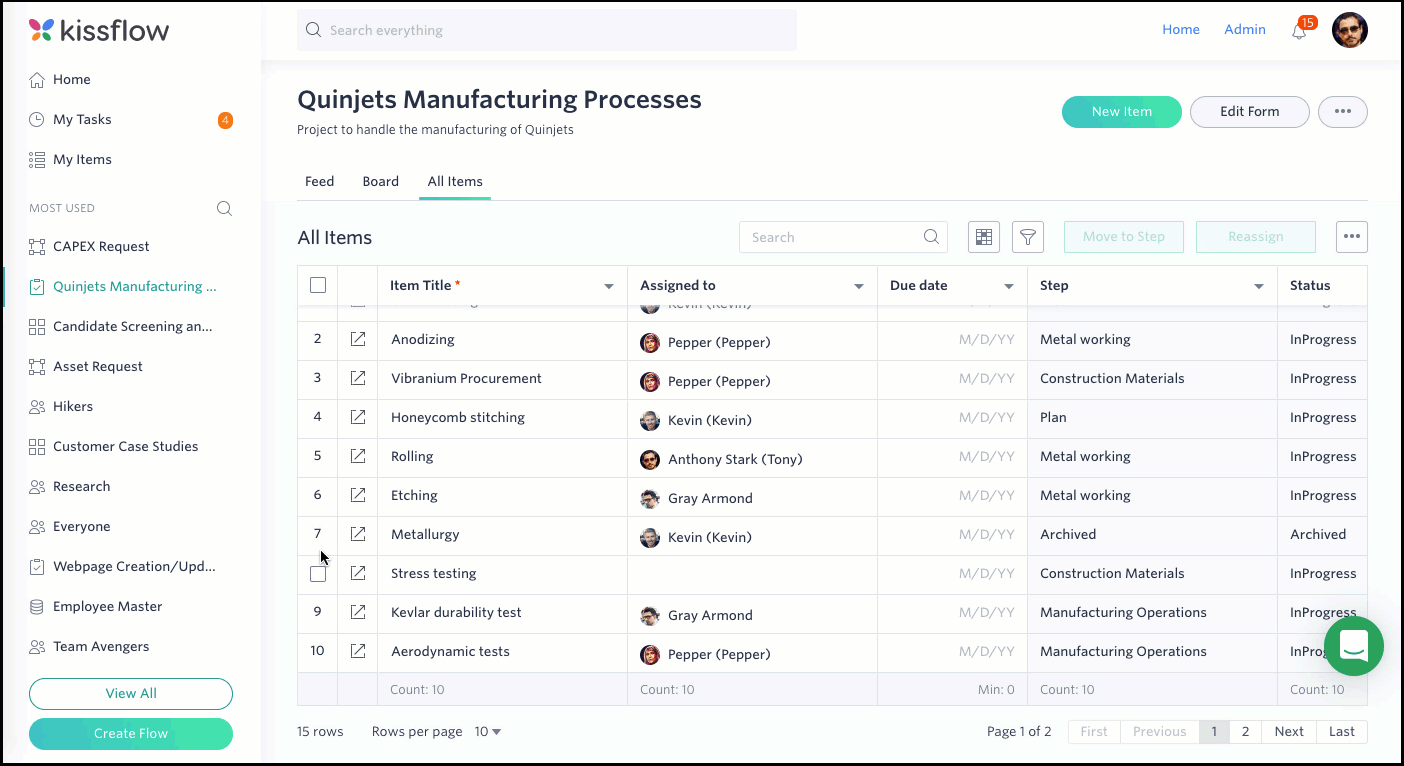Open the Stress testing item via its open icon
The image size is (1404, 766).
tap(358, 573)
